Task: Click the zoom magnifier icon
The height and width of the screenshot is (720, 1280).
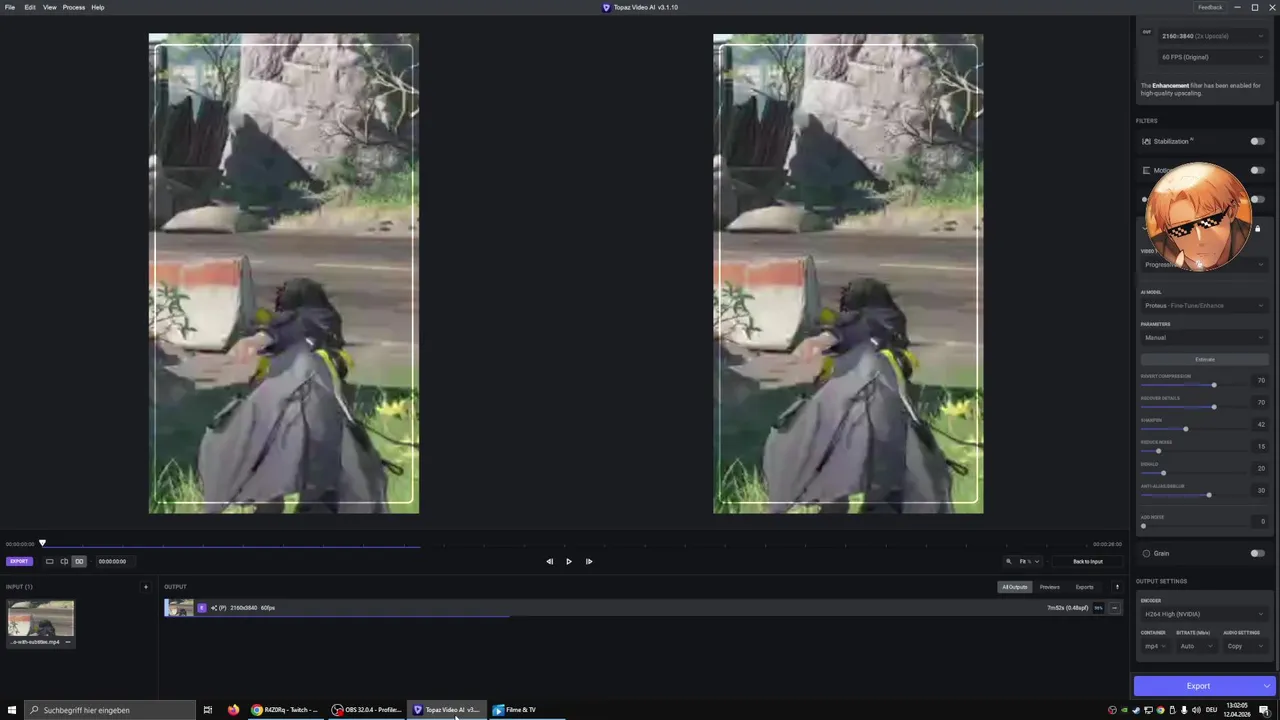Action: pos(1010,561)
